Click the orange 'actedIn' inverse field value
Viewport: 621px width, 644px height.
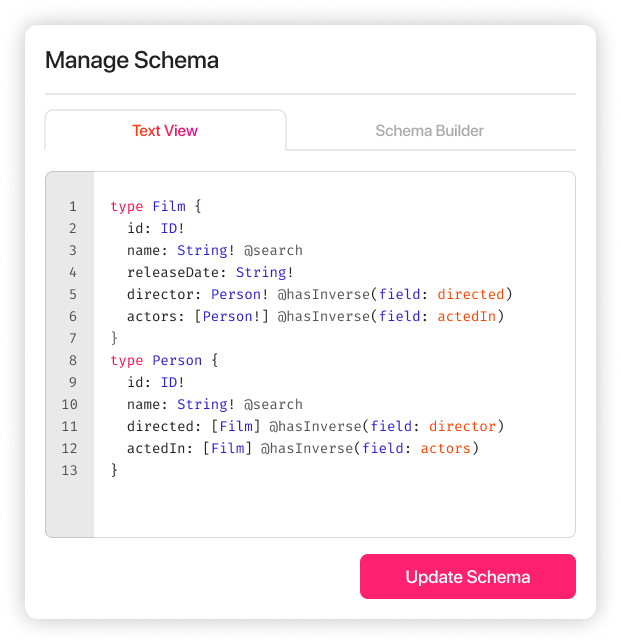pos(470,316)
